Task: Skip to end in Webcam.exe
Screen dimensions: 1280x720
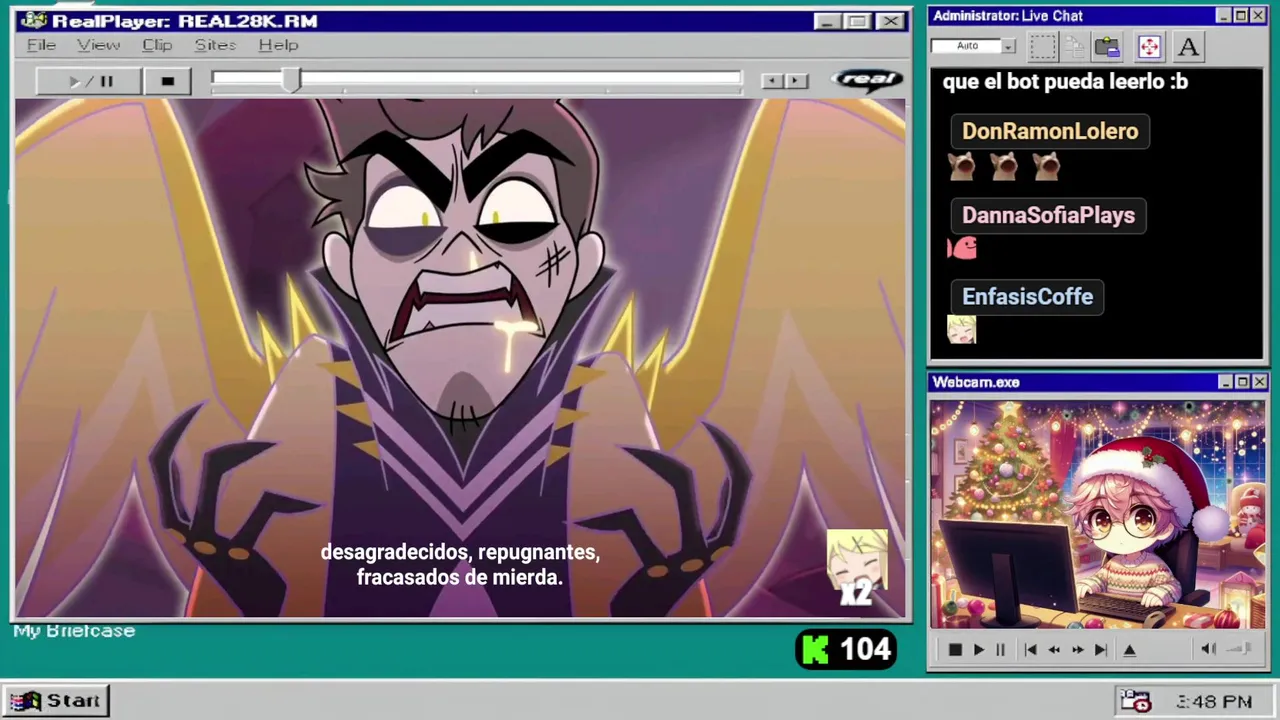Action: point(1101,650)
